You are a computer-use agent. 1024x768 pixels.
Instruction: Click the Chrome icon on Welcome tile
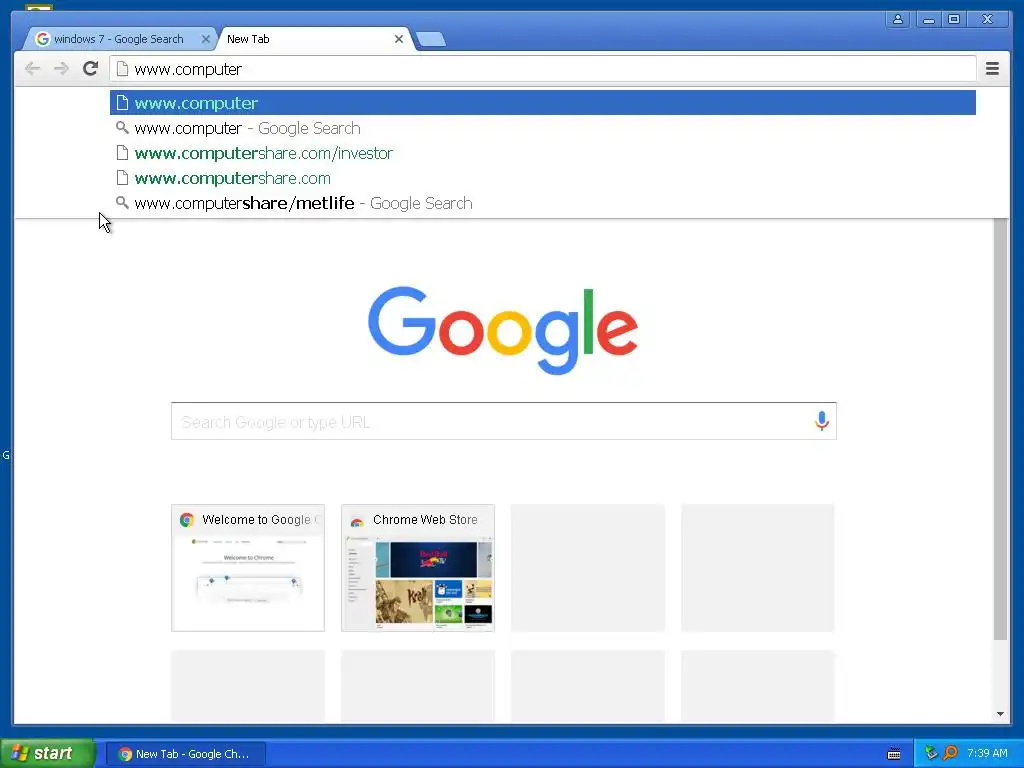click(x=187, y=520)
